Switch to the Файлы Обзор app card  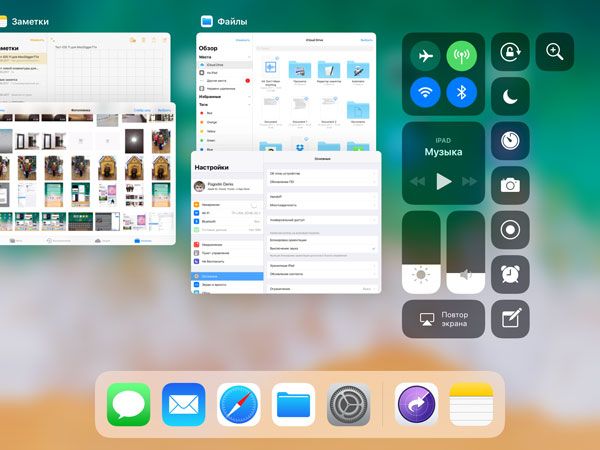[286, 92]
